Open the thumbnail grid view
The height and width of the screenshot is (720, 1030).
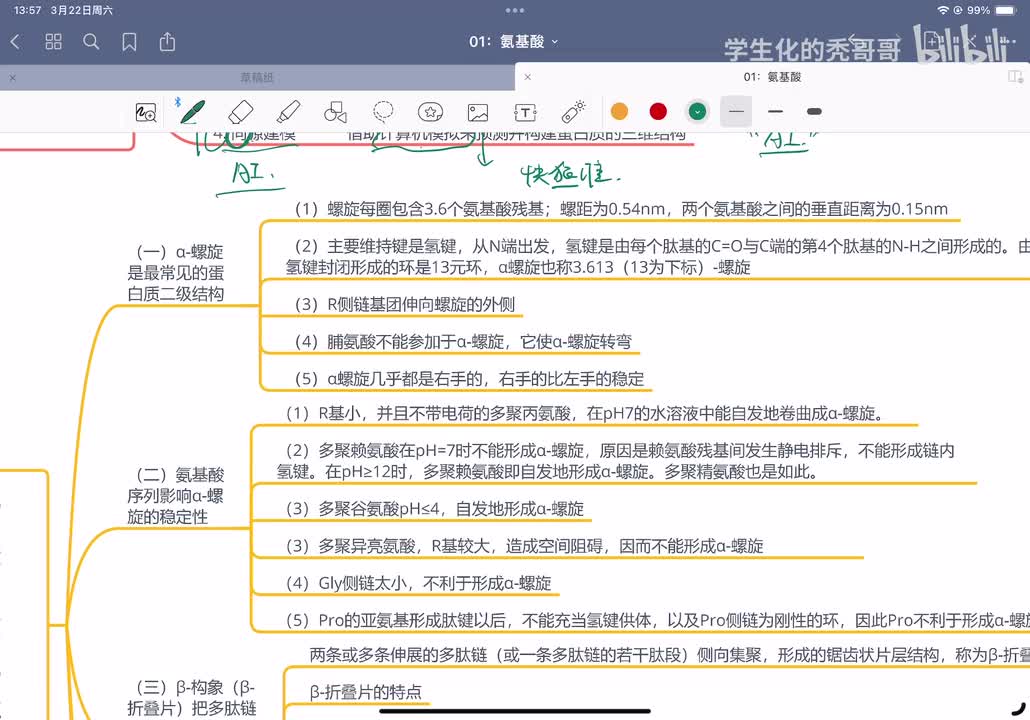(x=53, y=42)
